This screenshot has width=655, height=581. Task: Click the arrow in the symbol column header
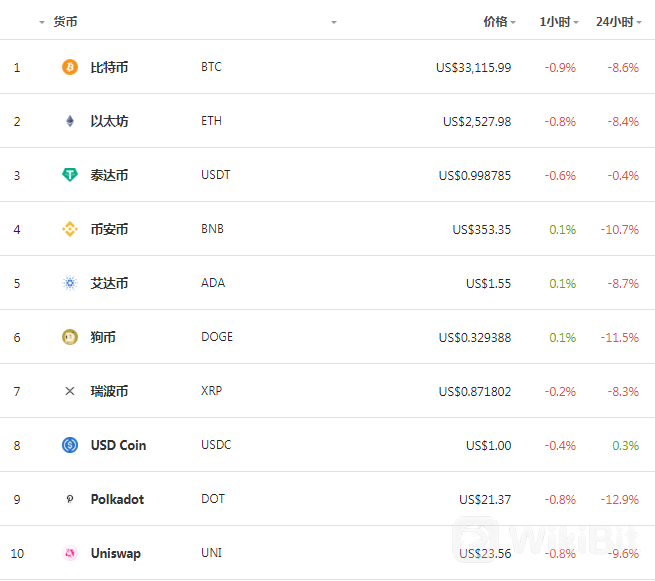click(334, 23)
